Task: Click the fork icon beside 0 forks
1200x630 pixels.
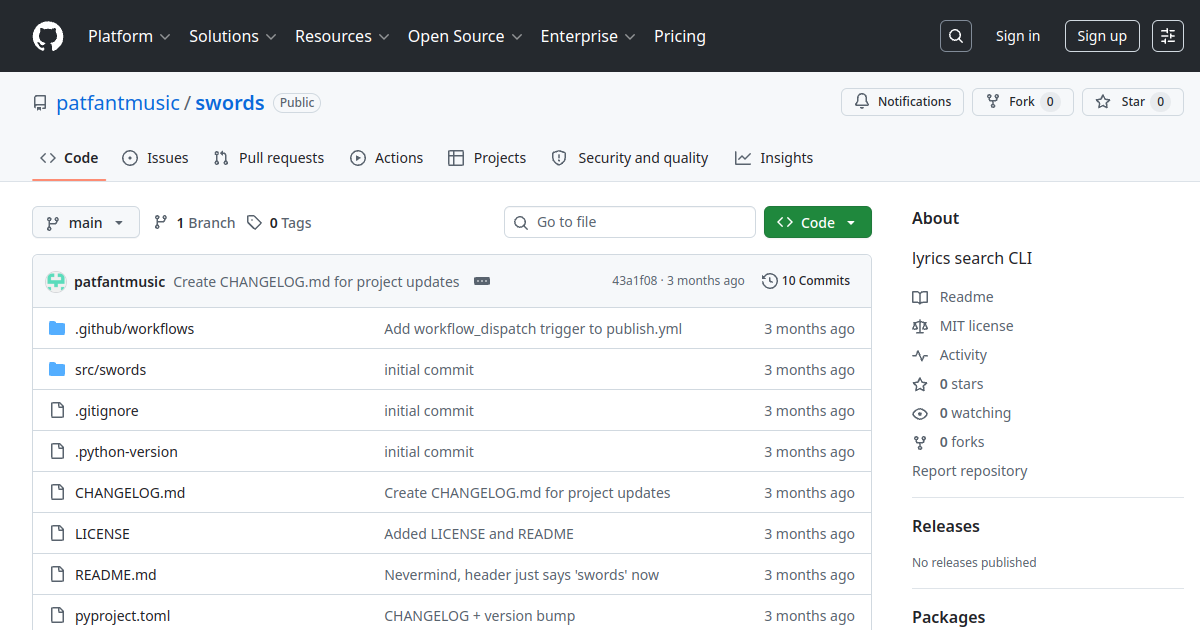Action: pyautogui.click(x=920, y=442)
